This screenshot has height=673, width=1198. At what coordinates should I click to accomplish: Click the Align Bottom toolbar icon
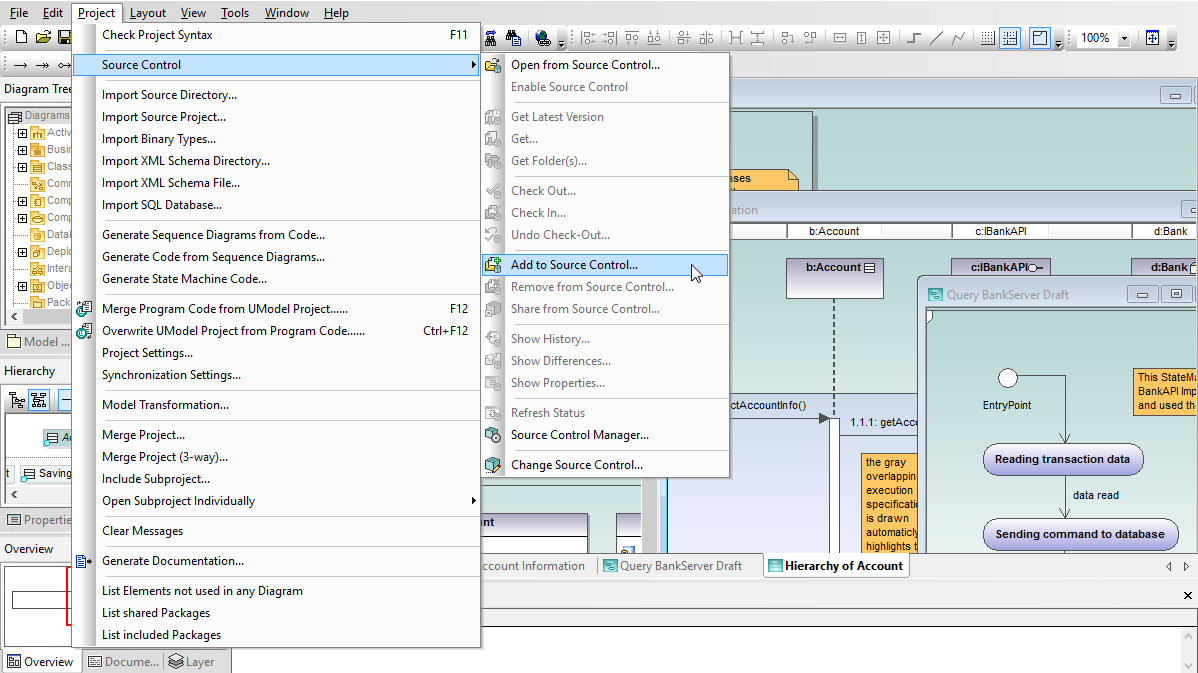[654, 37]
